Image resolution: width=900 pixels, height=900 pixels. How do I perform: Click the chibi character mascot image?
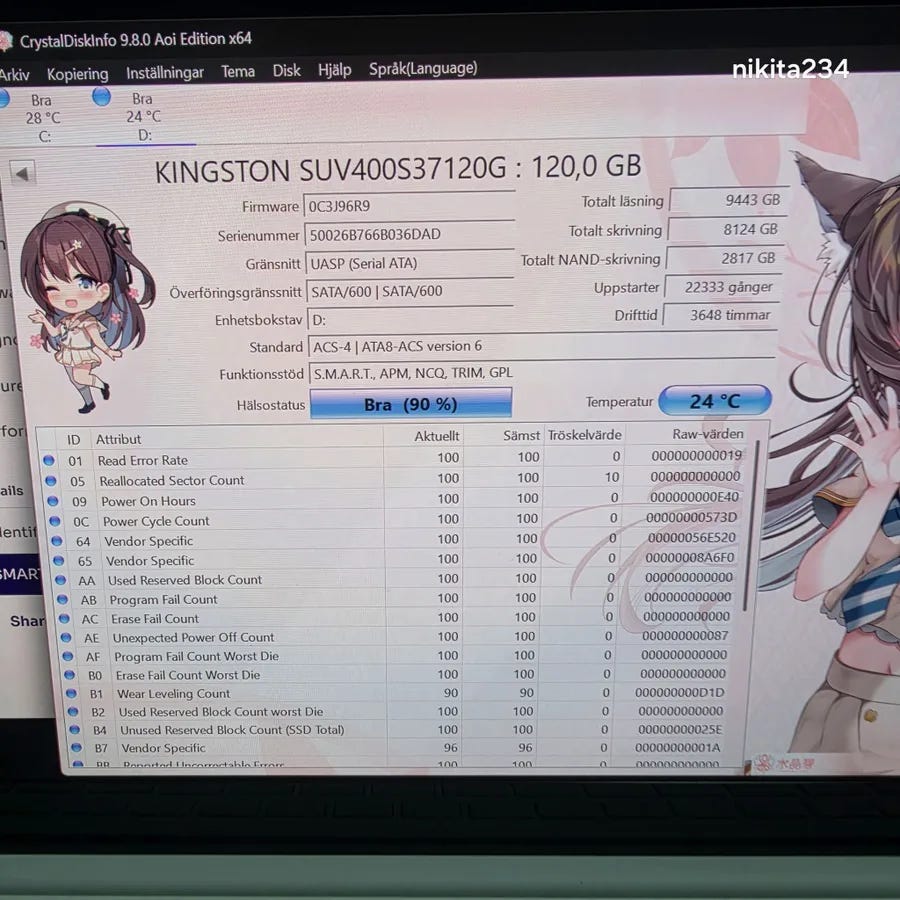pos(86,307)
